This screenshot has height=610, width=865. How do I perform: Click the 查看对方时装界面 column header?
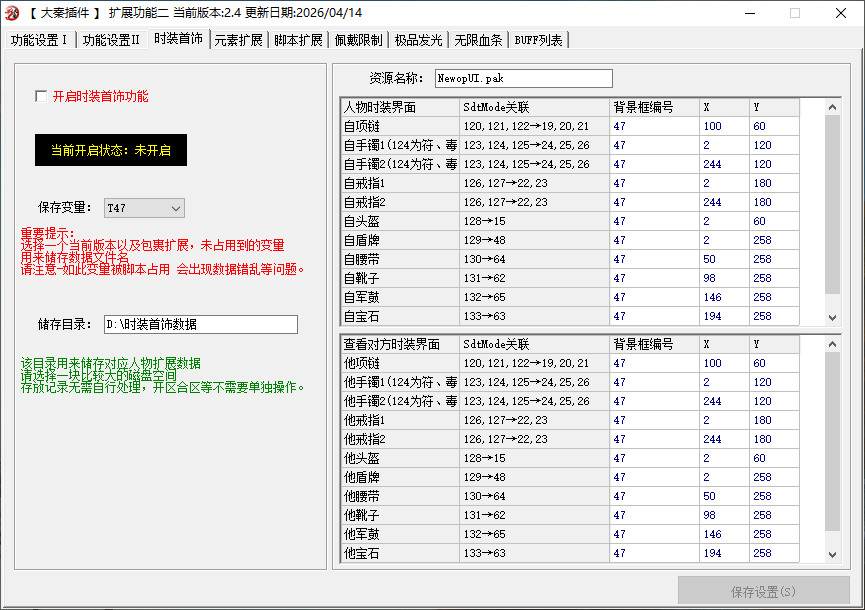(400, 344)
